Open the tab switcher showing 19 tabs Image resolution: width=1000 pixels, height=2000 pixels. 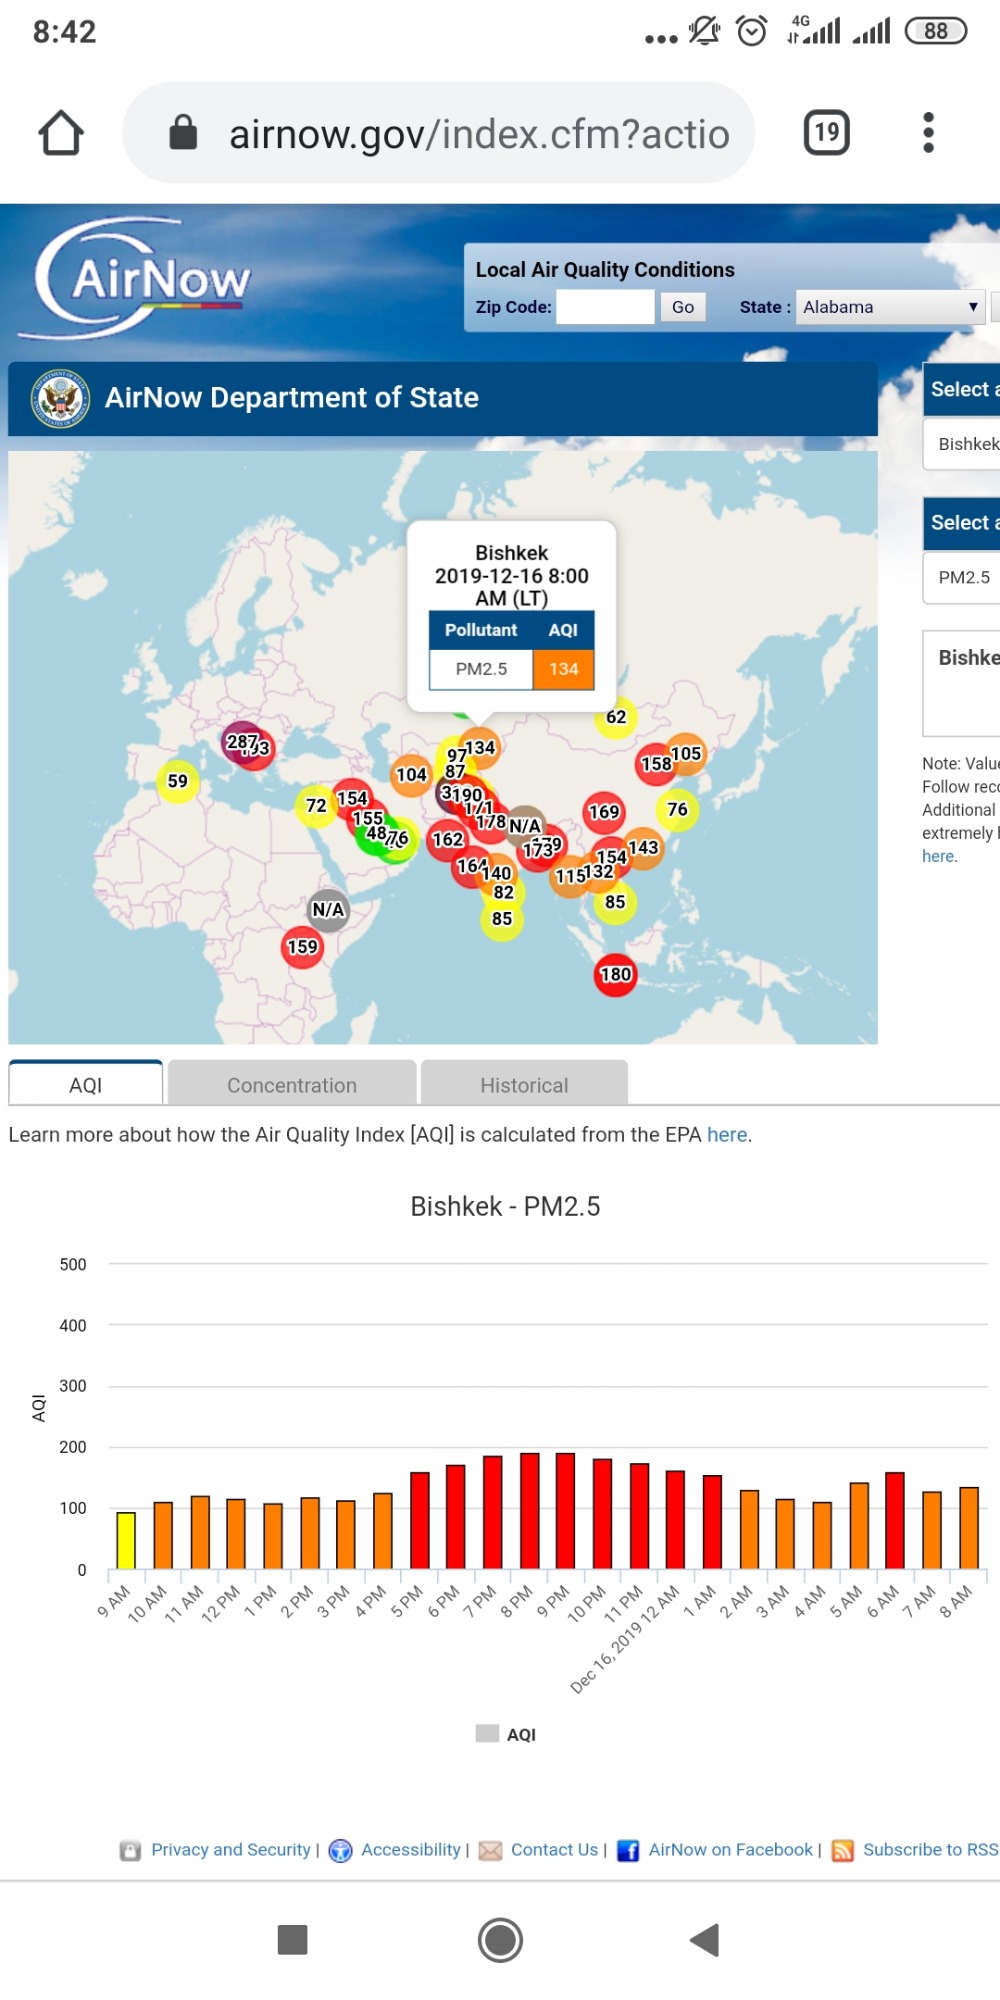click(x=826, y=133)
